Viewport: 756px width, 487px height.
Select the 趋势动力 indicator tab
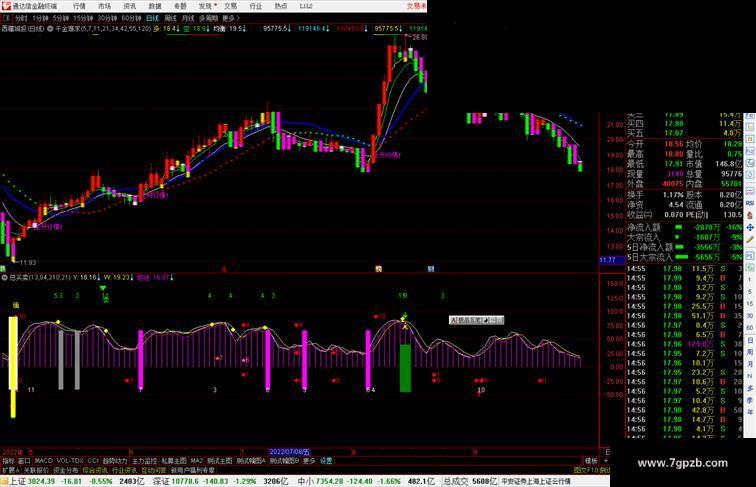coord(115,461)
